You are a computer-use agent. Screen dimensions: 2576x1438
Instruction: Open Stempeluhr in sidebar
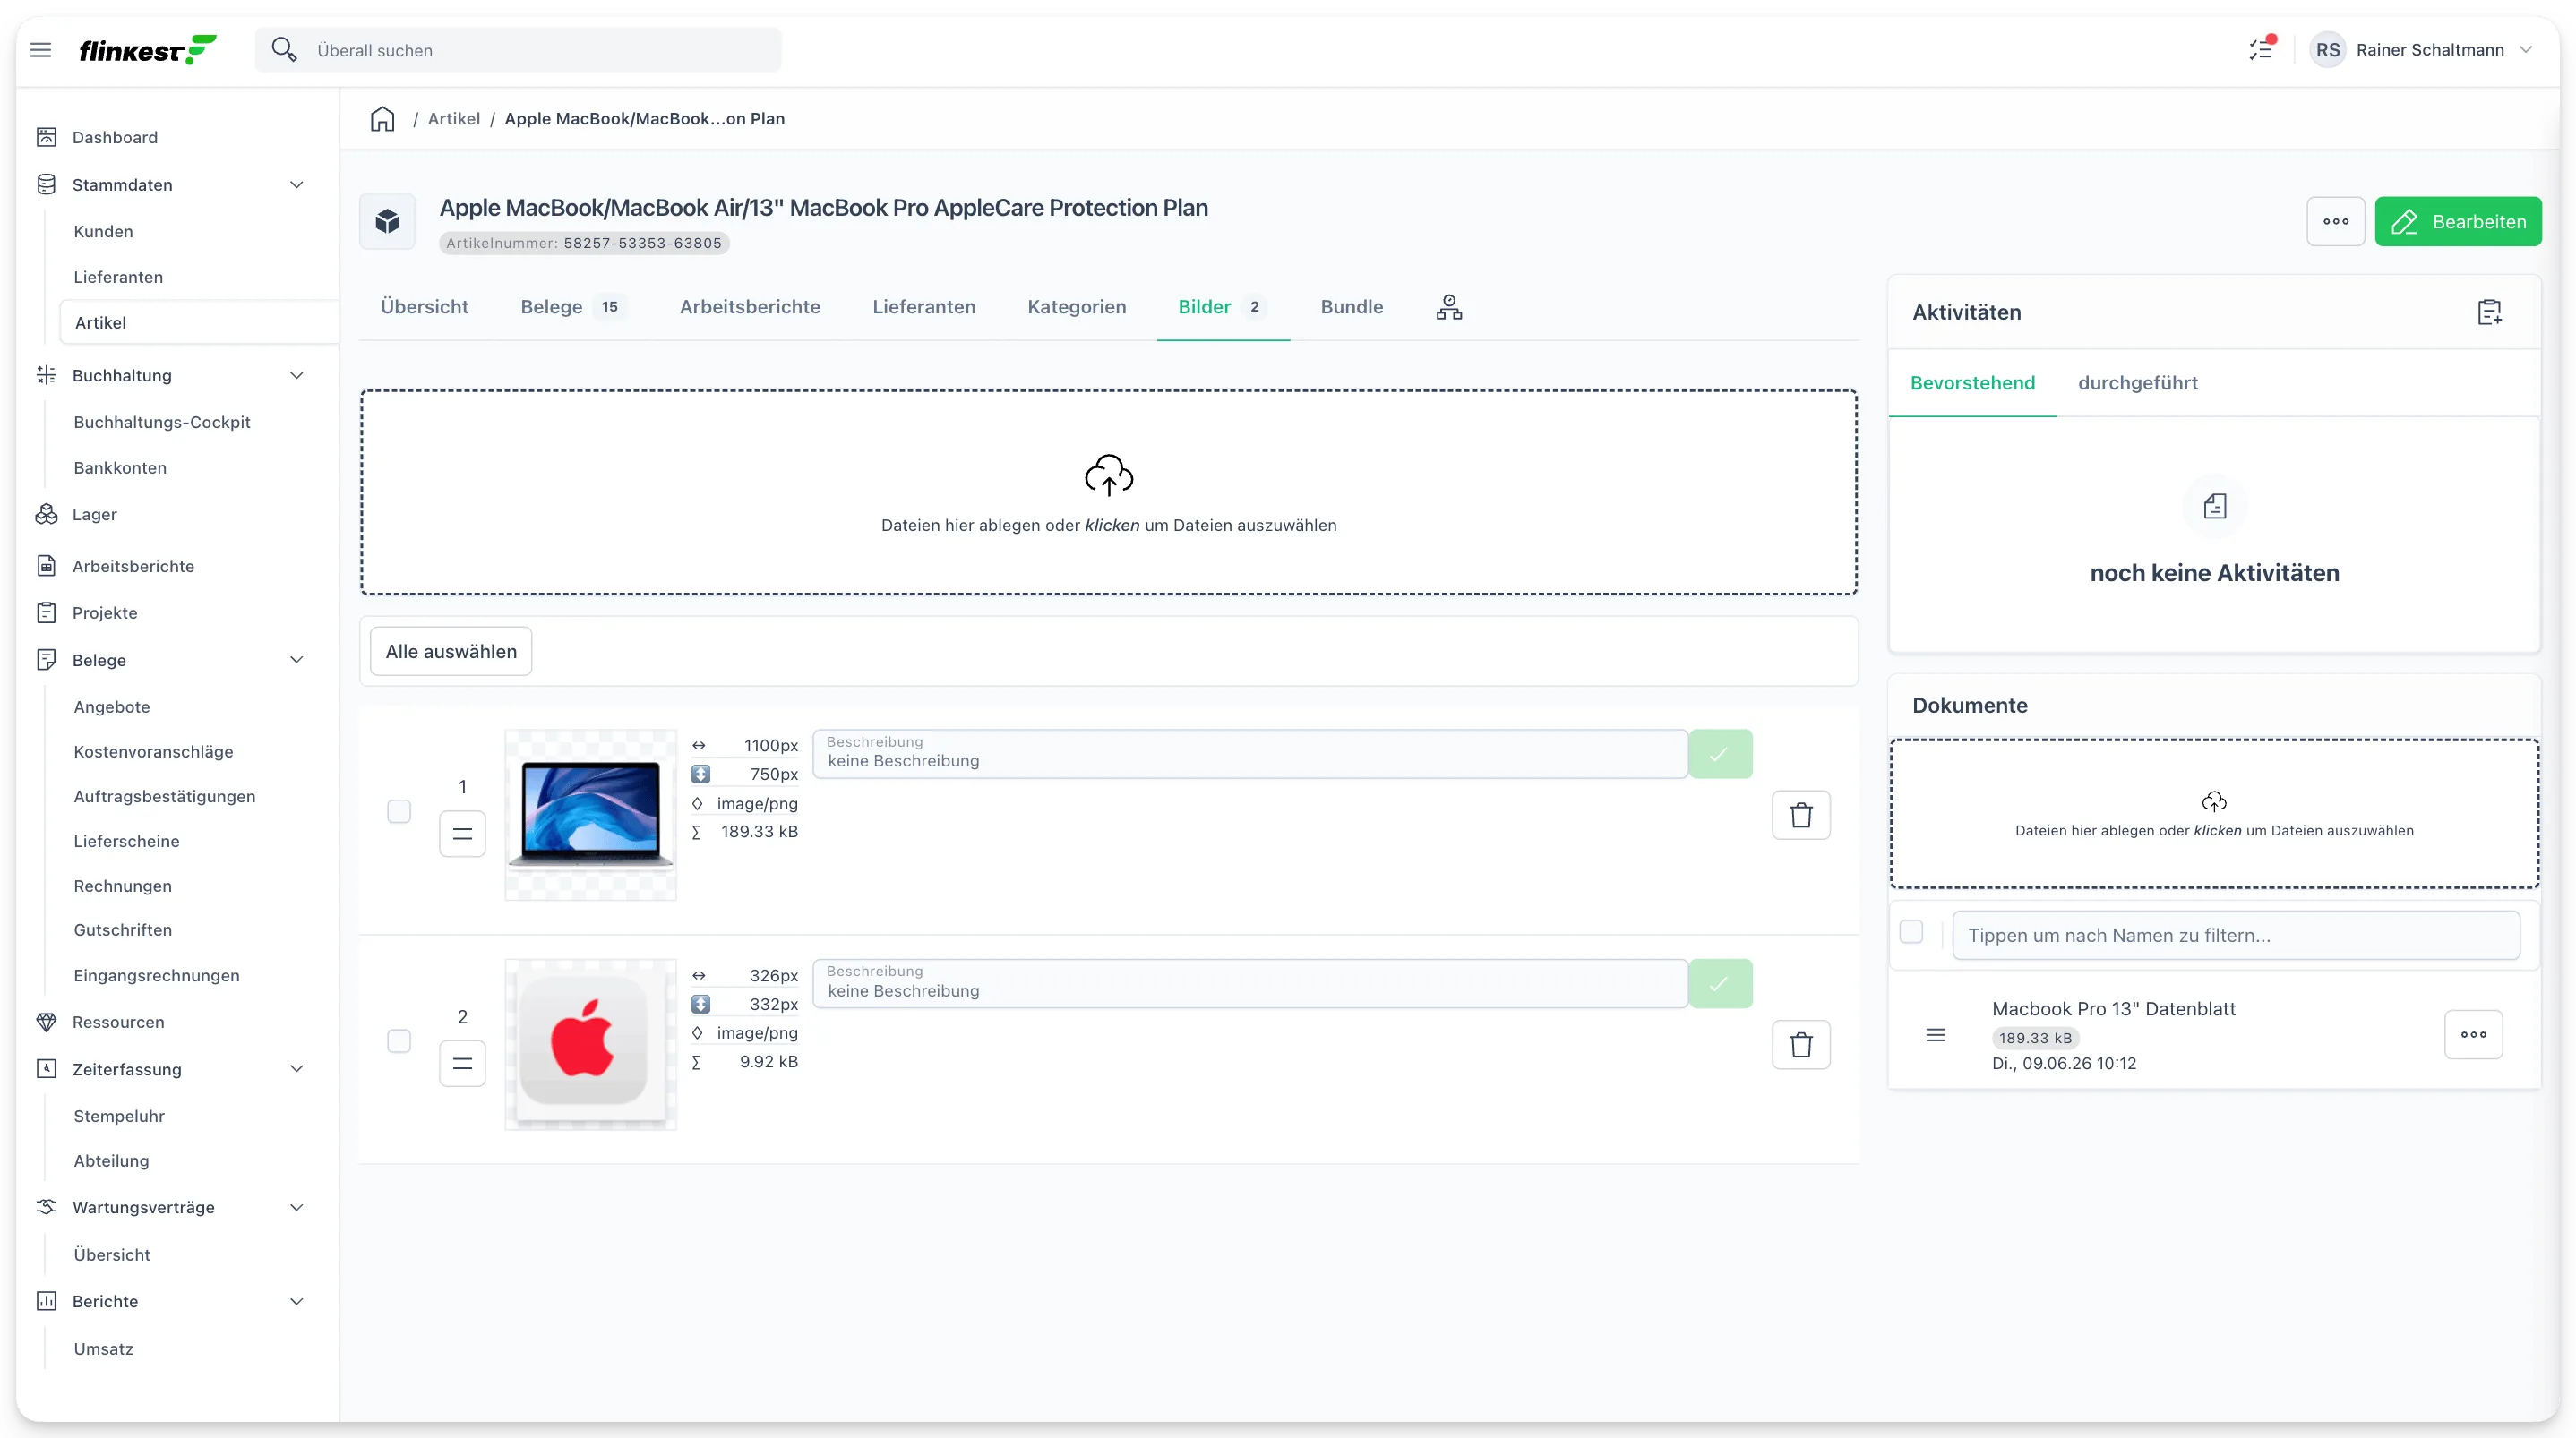tap(119, 1116)
